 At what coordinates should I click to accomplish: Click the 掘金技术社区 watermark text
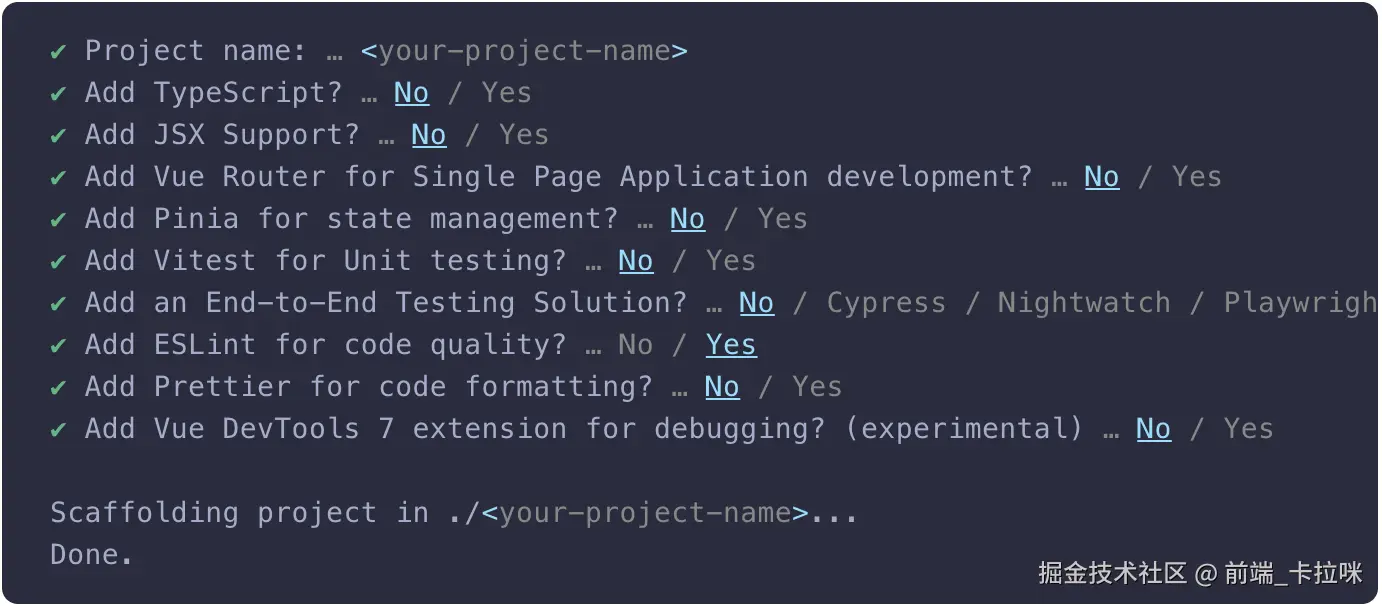pos(1112,573)
